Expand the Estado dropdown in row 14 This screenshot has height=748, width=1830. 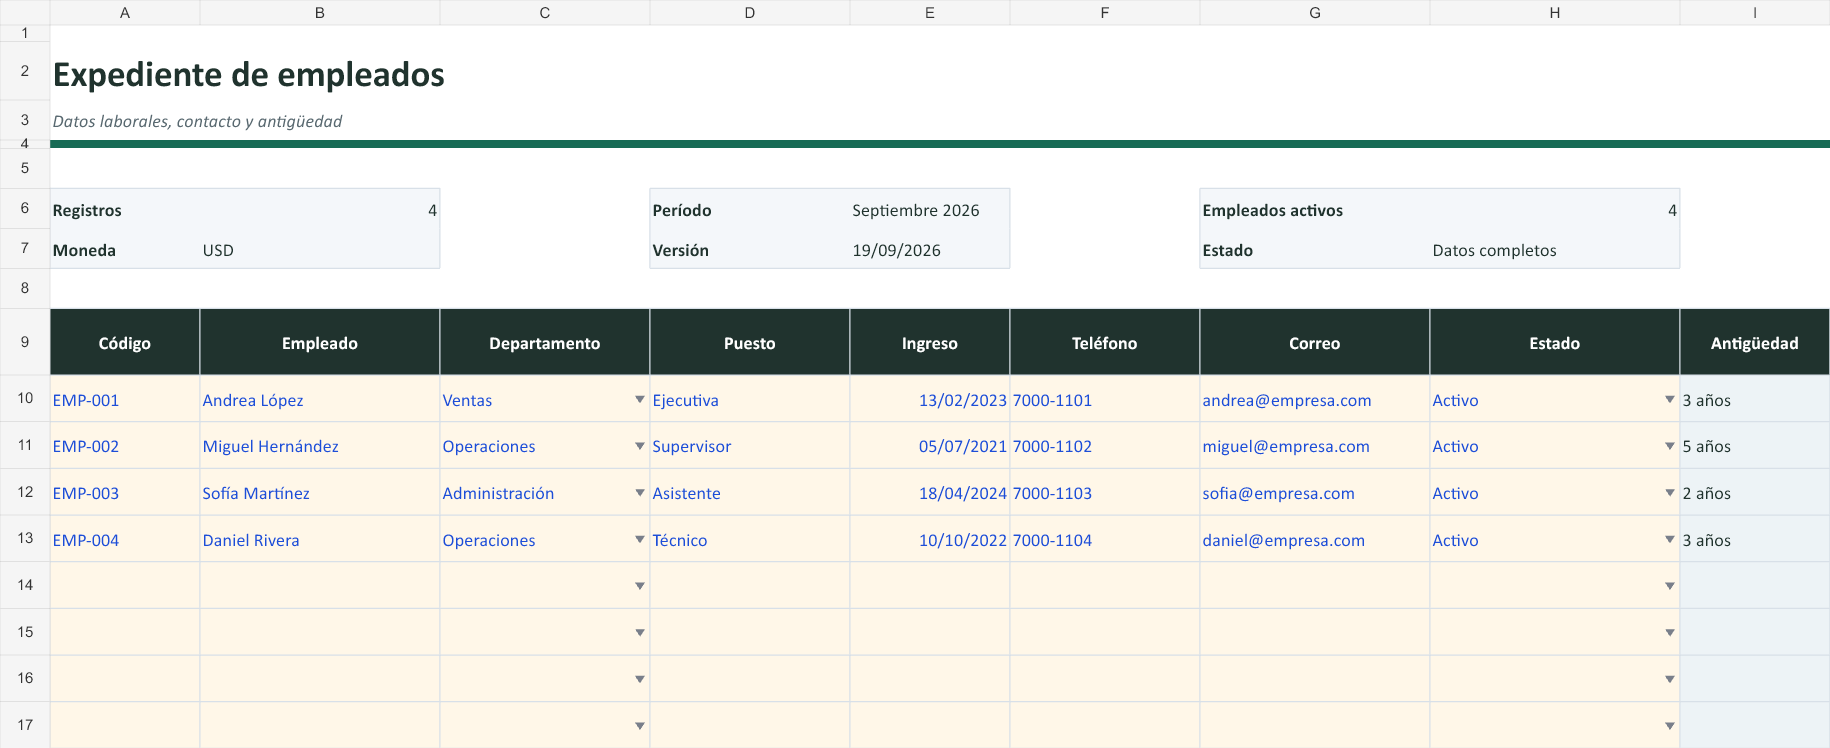(x=1670, y=586)
